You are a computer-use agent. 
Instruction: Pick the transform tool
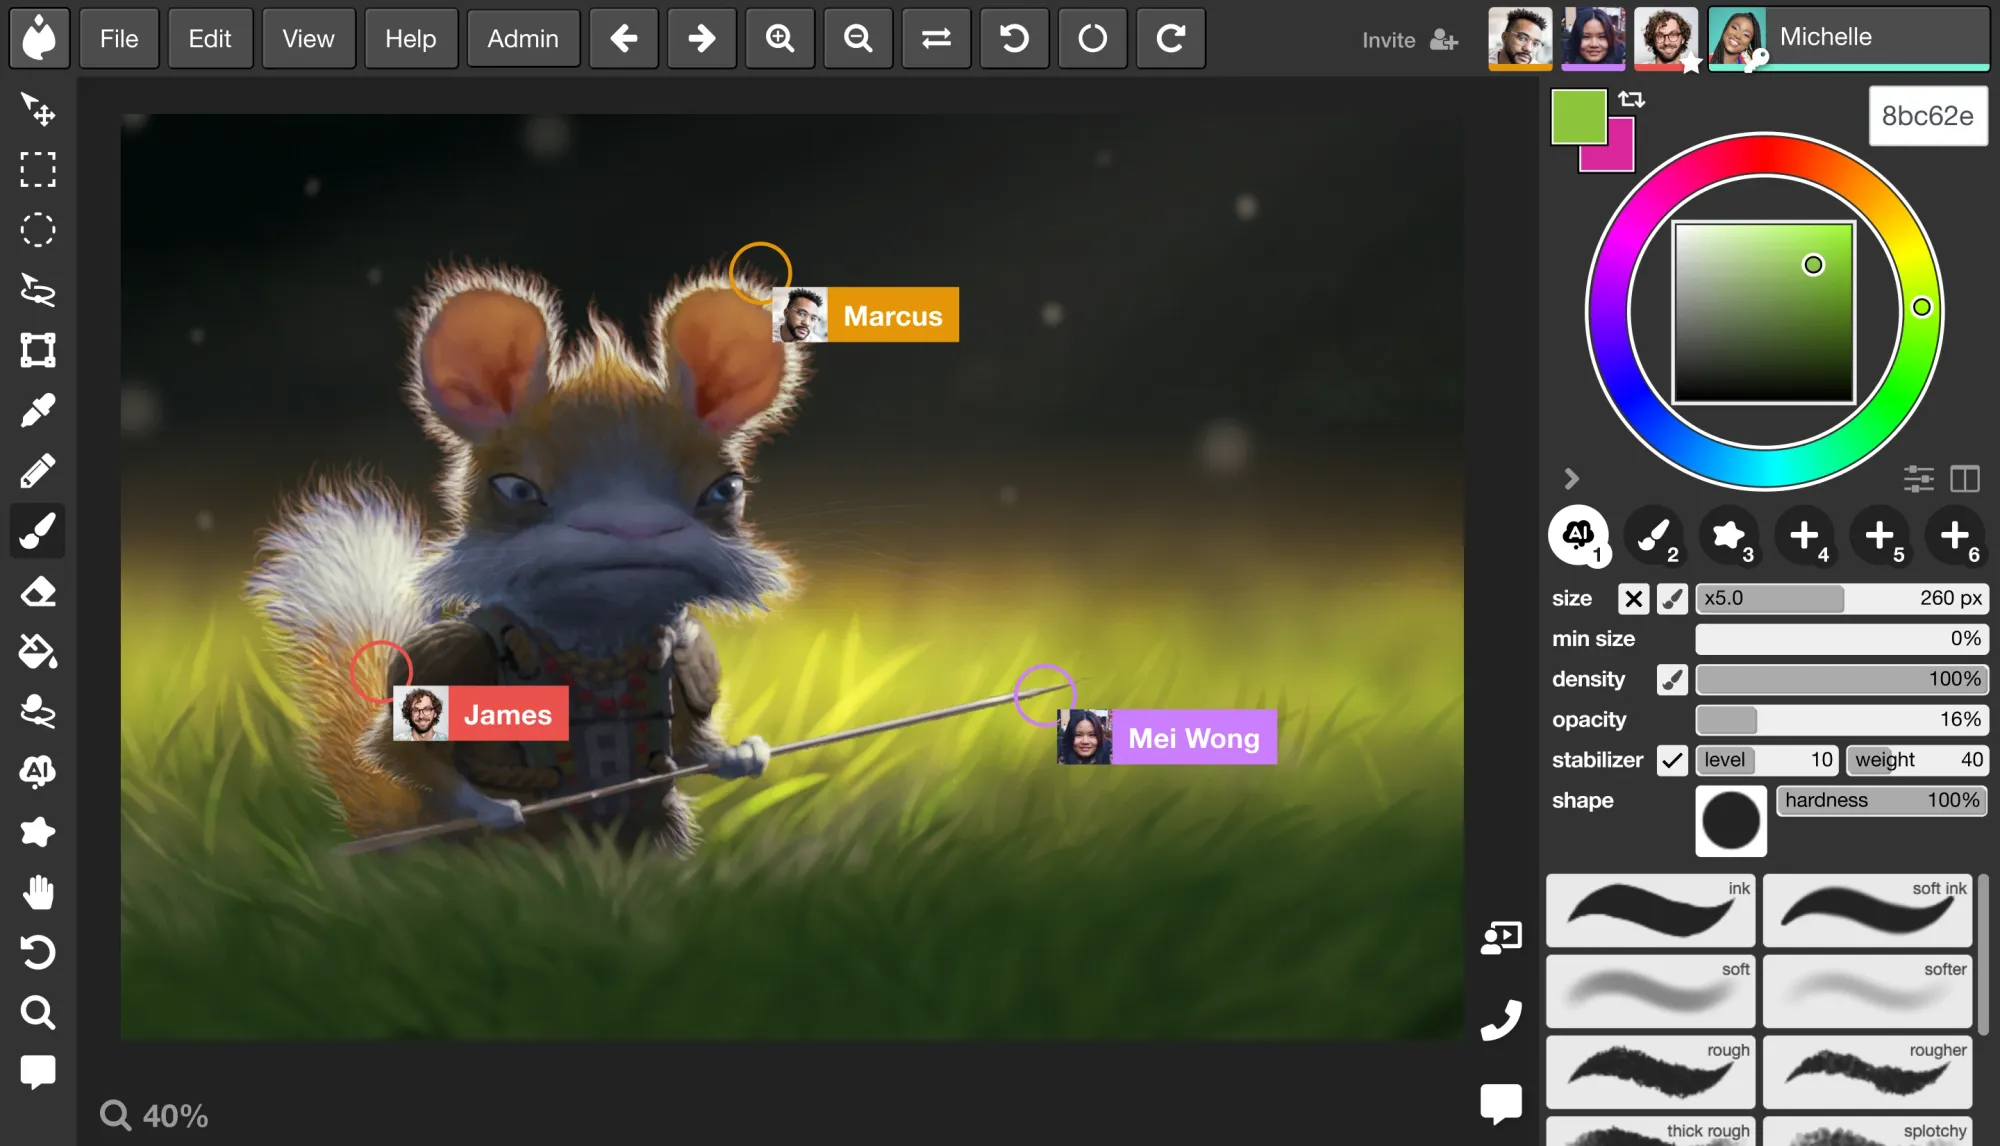[38, 350]
